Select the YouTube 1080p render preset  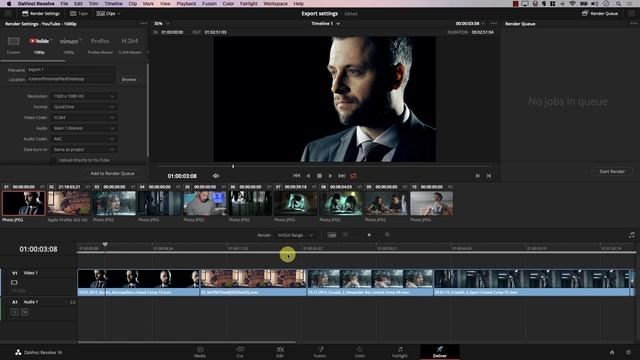point(39,45)
